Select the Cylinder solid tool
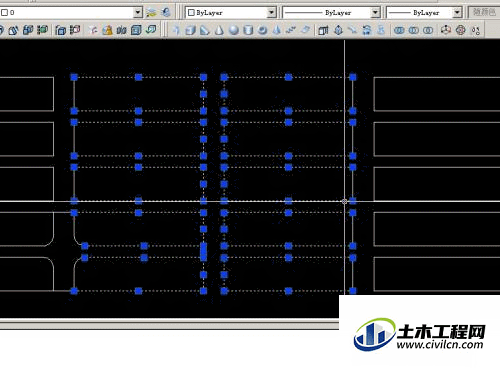Image resolution: width=500 pixels, height=375 pixels. 248,30
